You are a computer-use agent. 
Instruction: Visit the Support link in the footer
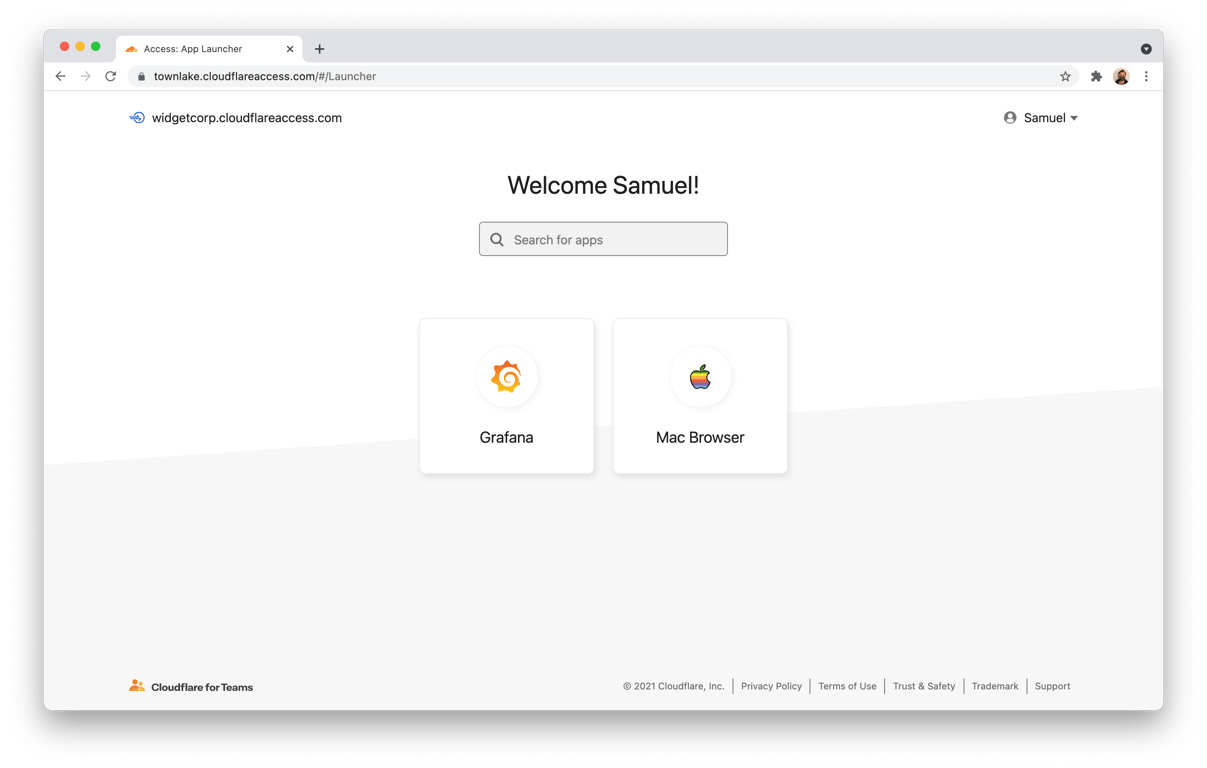pyautogui.click(x=1052, y=686)
